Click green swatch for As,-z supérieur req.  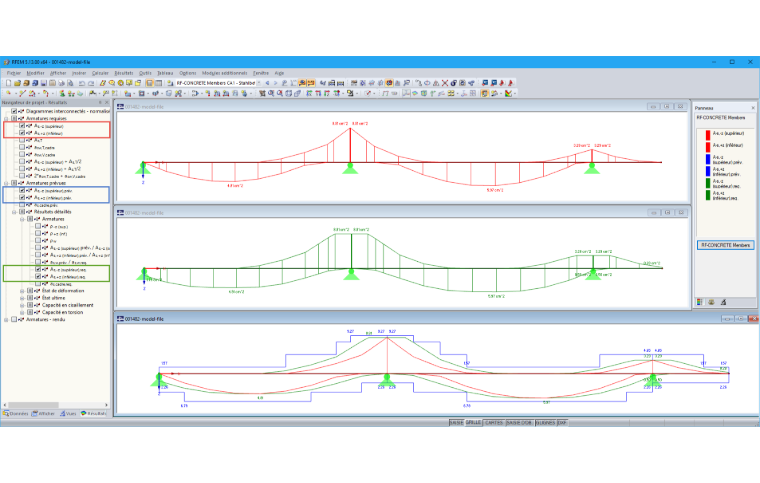tap(708, 183)
